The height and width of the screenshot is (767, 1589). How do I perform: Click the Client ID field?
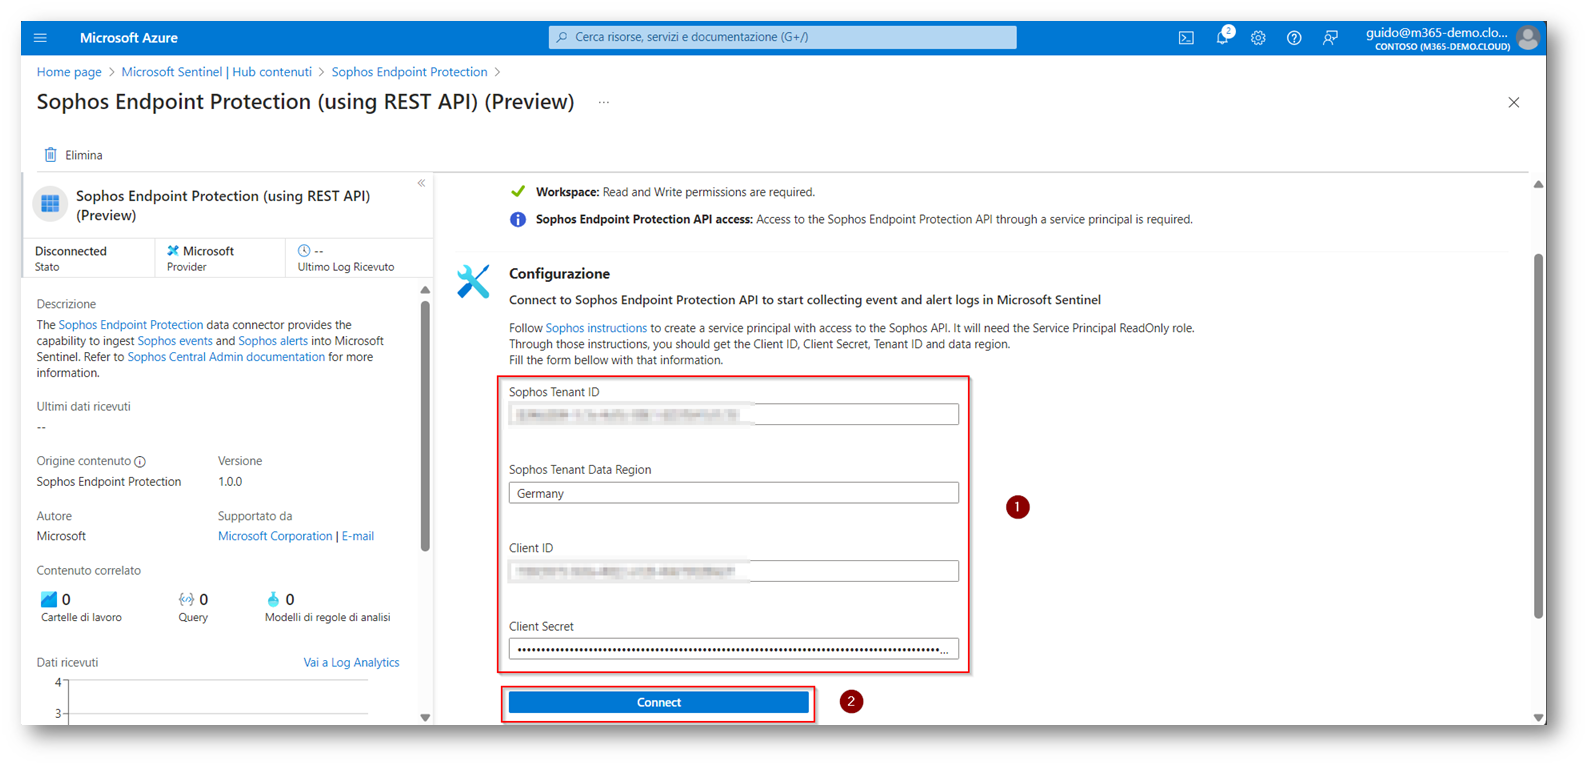[x=734, y=571]
